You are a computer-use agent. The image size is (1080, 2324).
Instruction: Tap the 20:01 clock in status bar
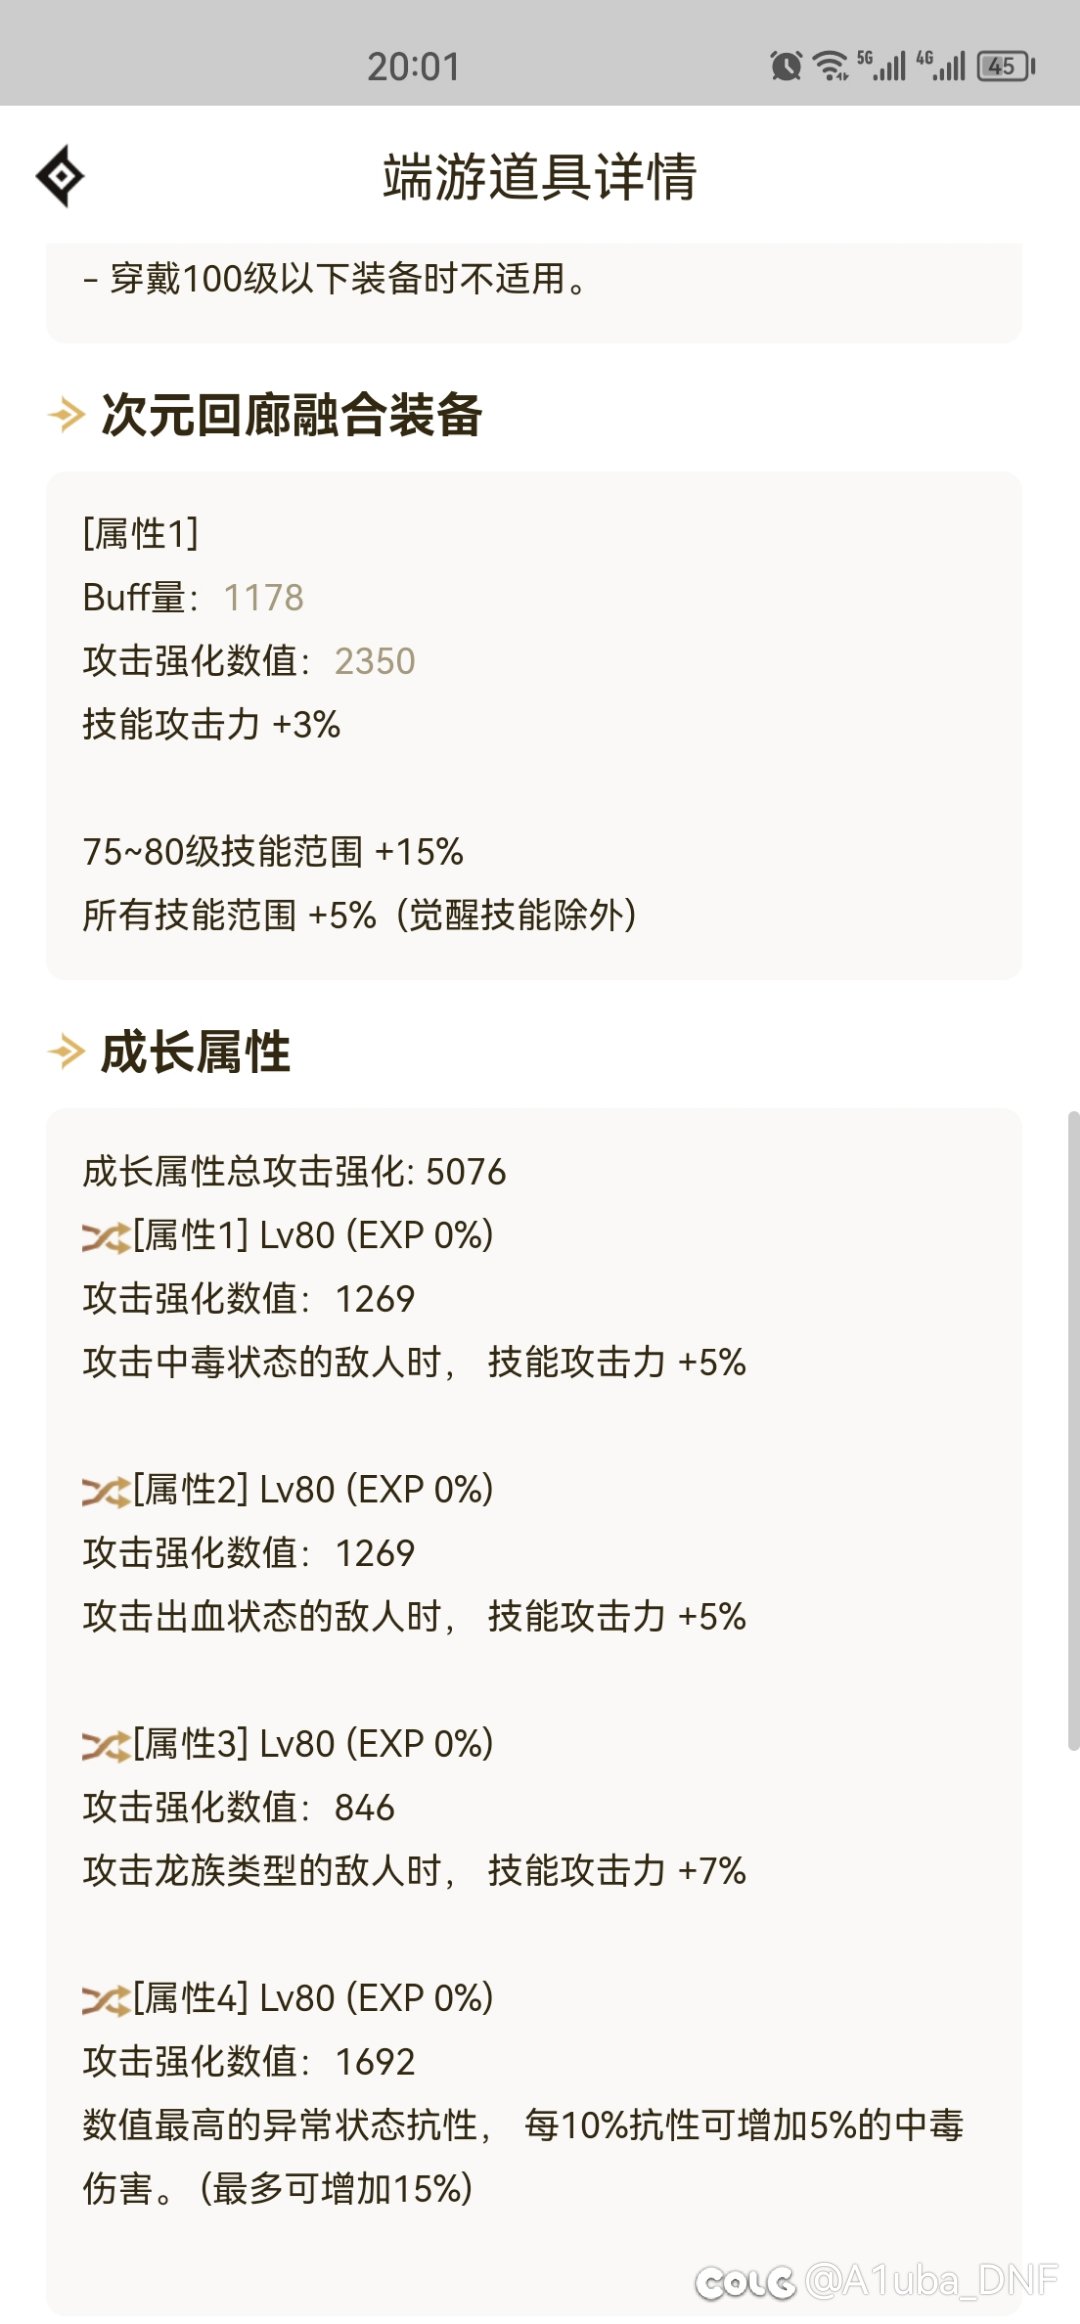[413, 67]
